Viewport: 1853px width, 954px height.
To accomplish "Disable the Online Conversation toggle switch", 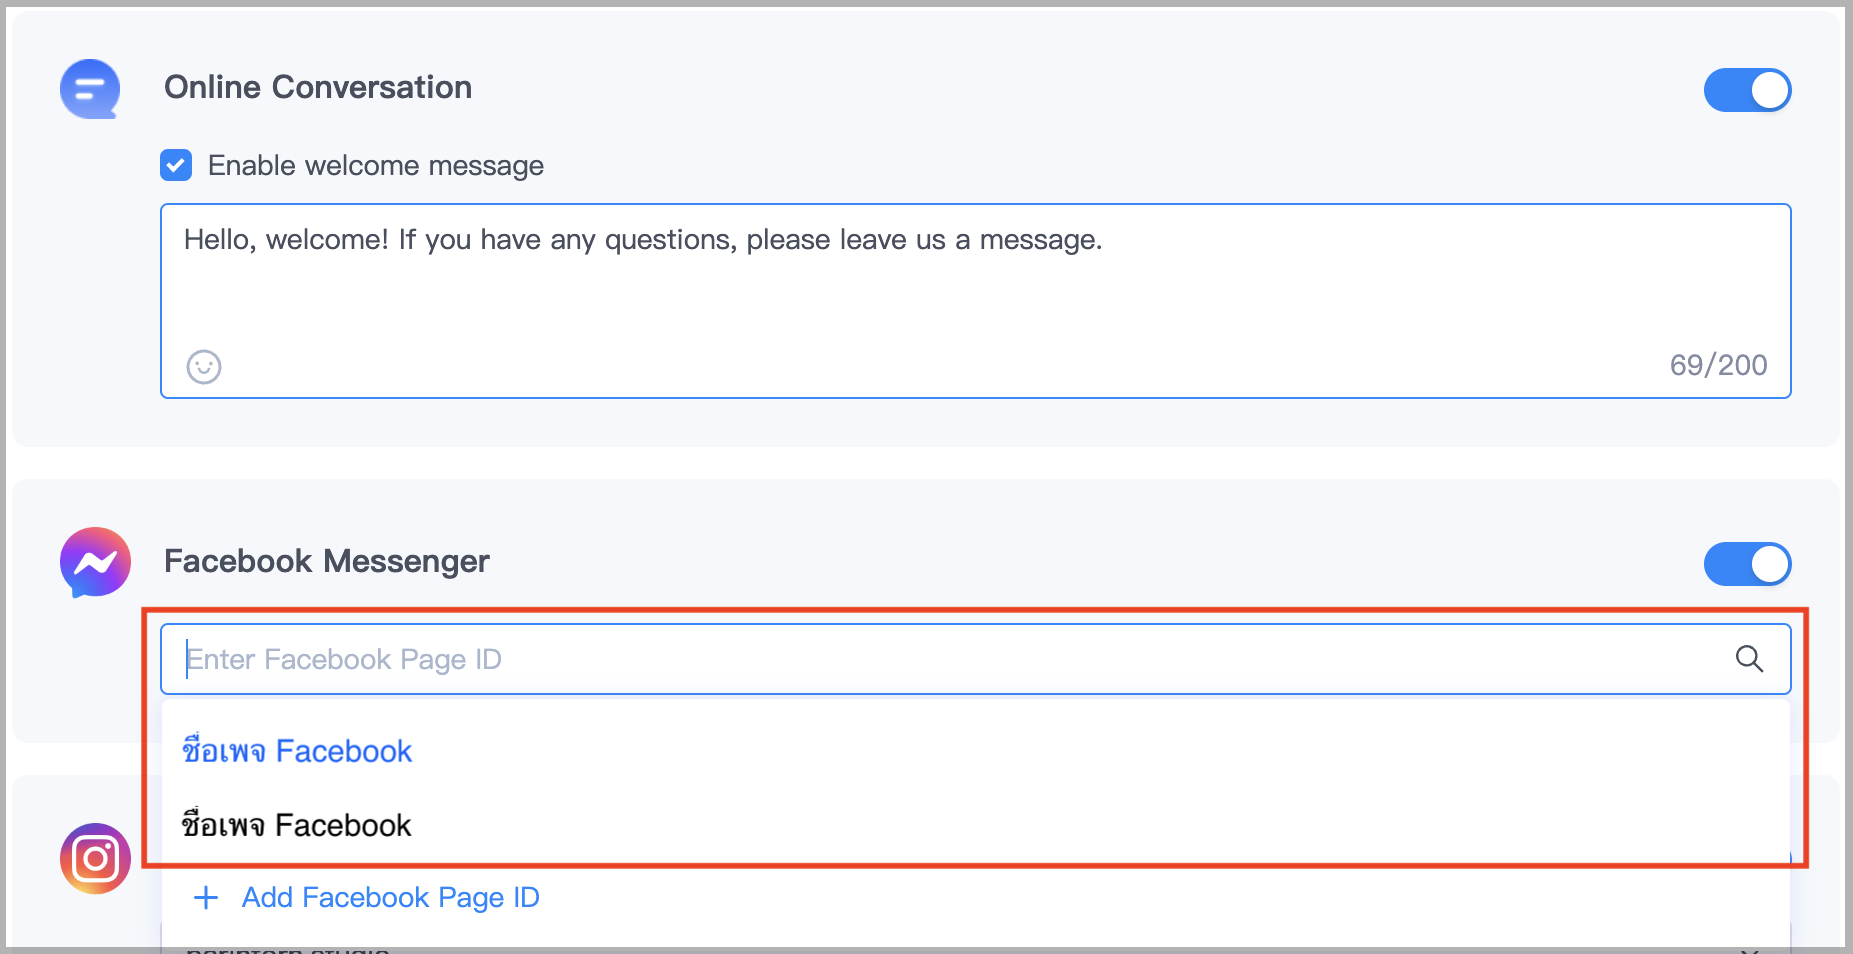I will pyautogui.click(x=1747, y=90).
